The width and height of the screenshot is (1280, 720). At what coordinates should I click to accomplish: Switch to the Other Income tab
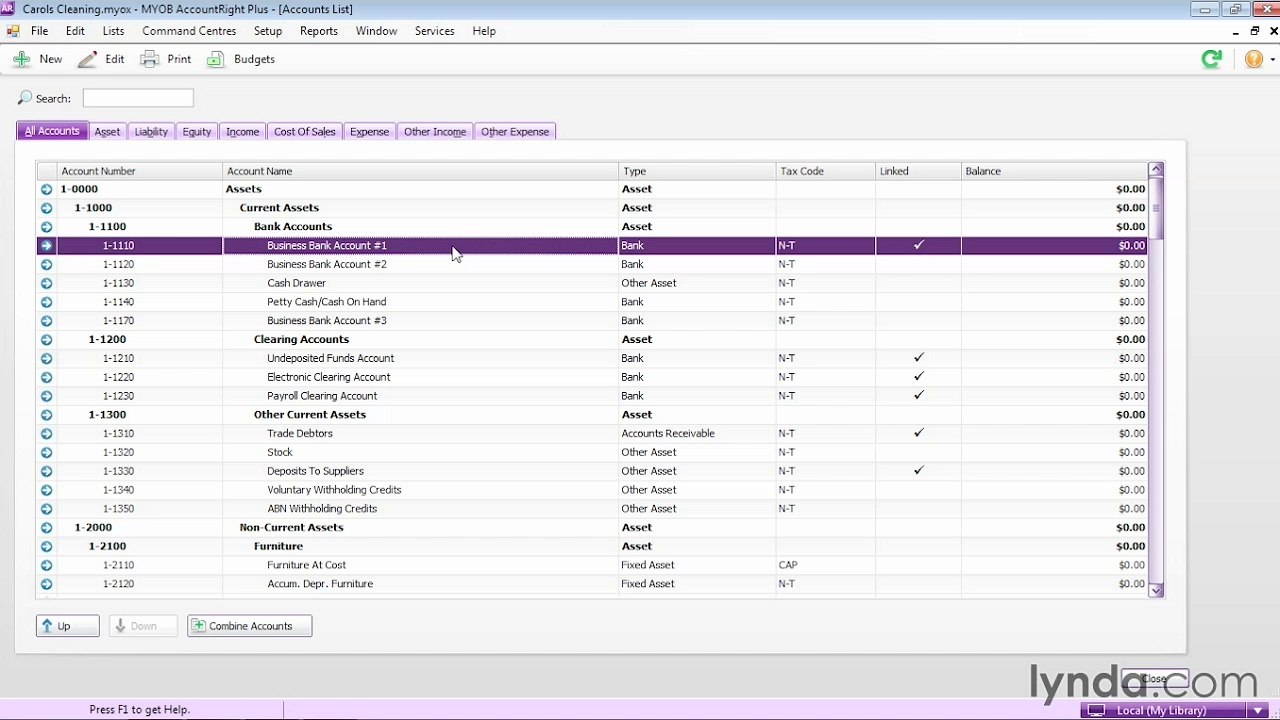[435, 132]
